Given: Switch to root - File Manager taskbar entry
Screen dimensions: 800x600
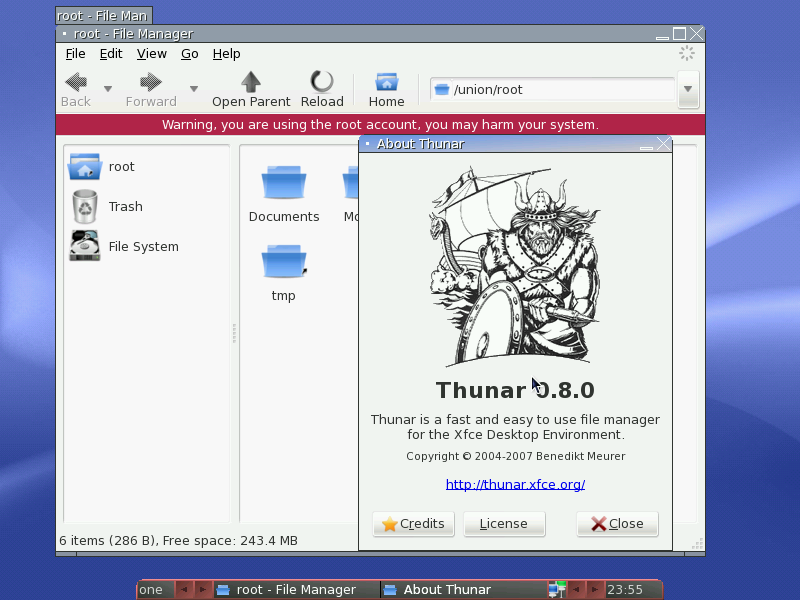Looking at the screenshot, I should 296,589.
